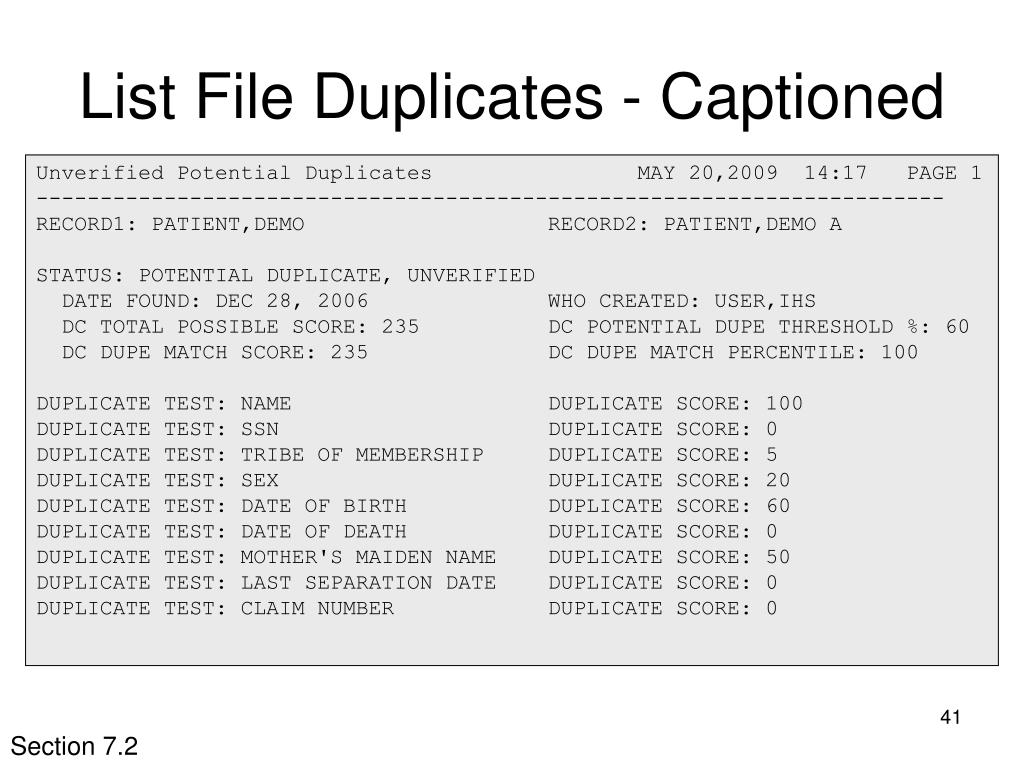Image resolution: width=1024 pixels, height=768 pixels.
Task: Click the "DC TOTAL POSSIBLE SCORE: 235" line
Action: [240, 327]
